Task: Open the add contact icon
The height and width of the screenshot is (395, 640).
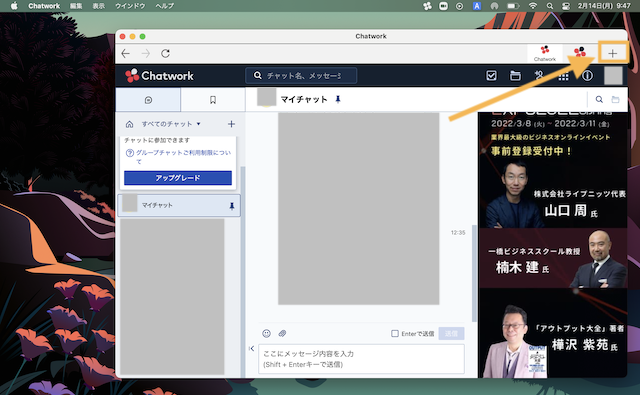Action: coord(539,75)
